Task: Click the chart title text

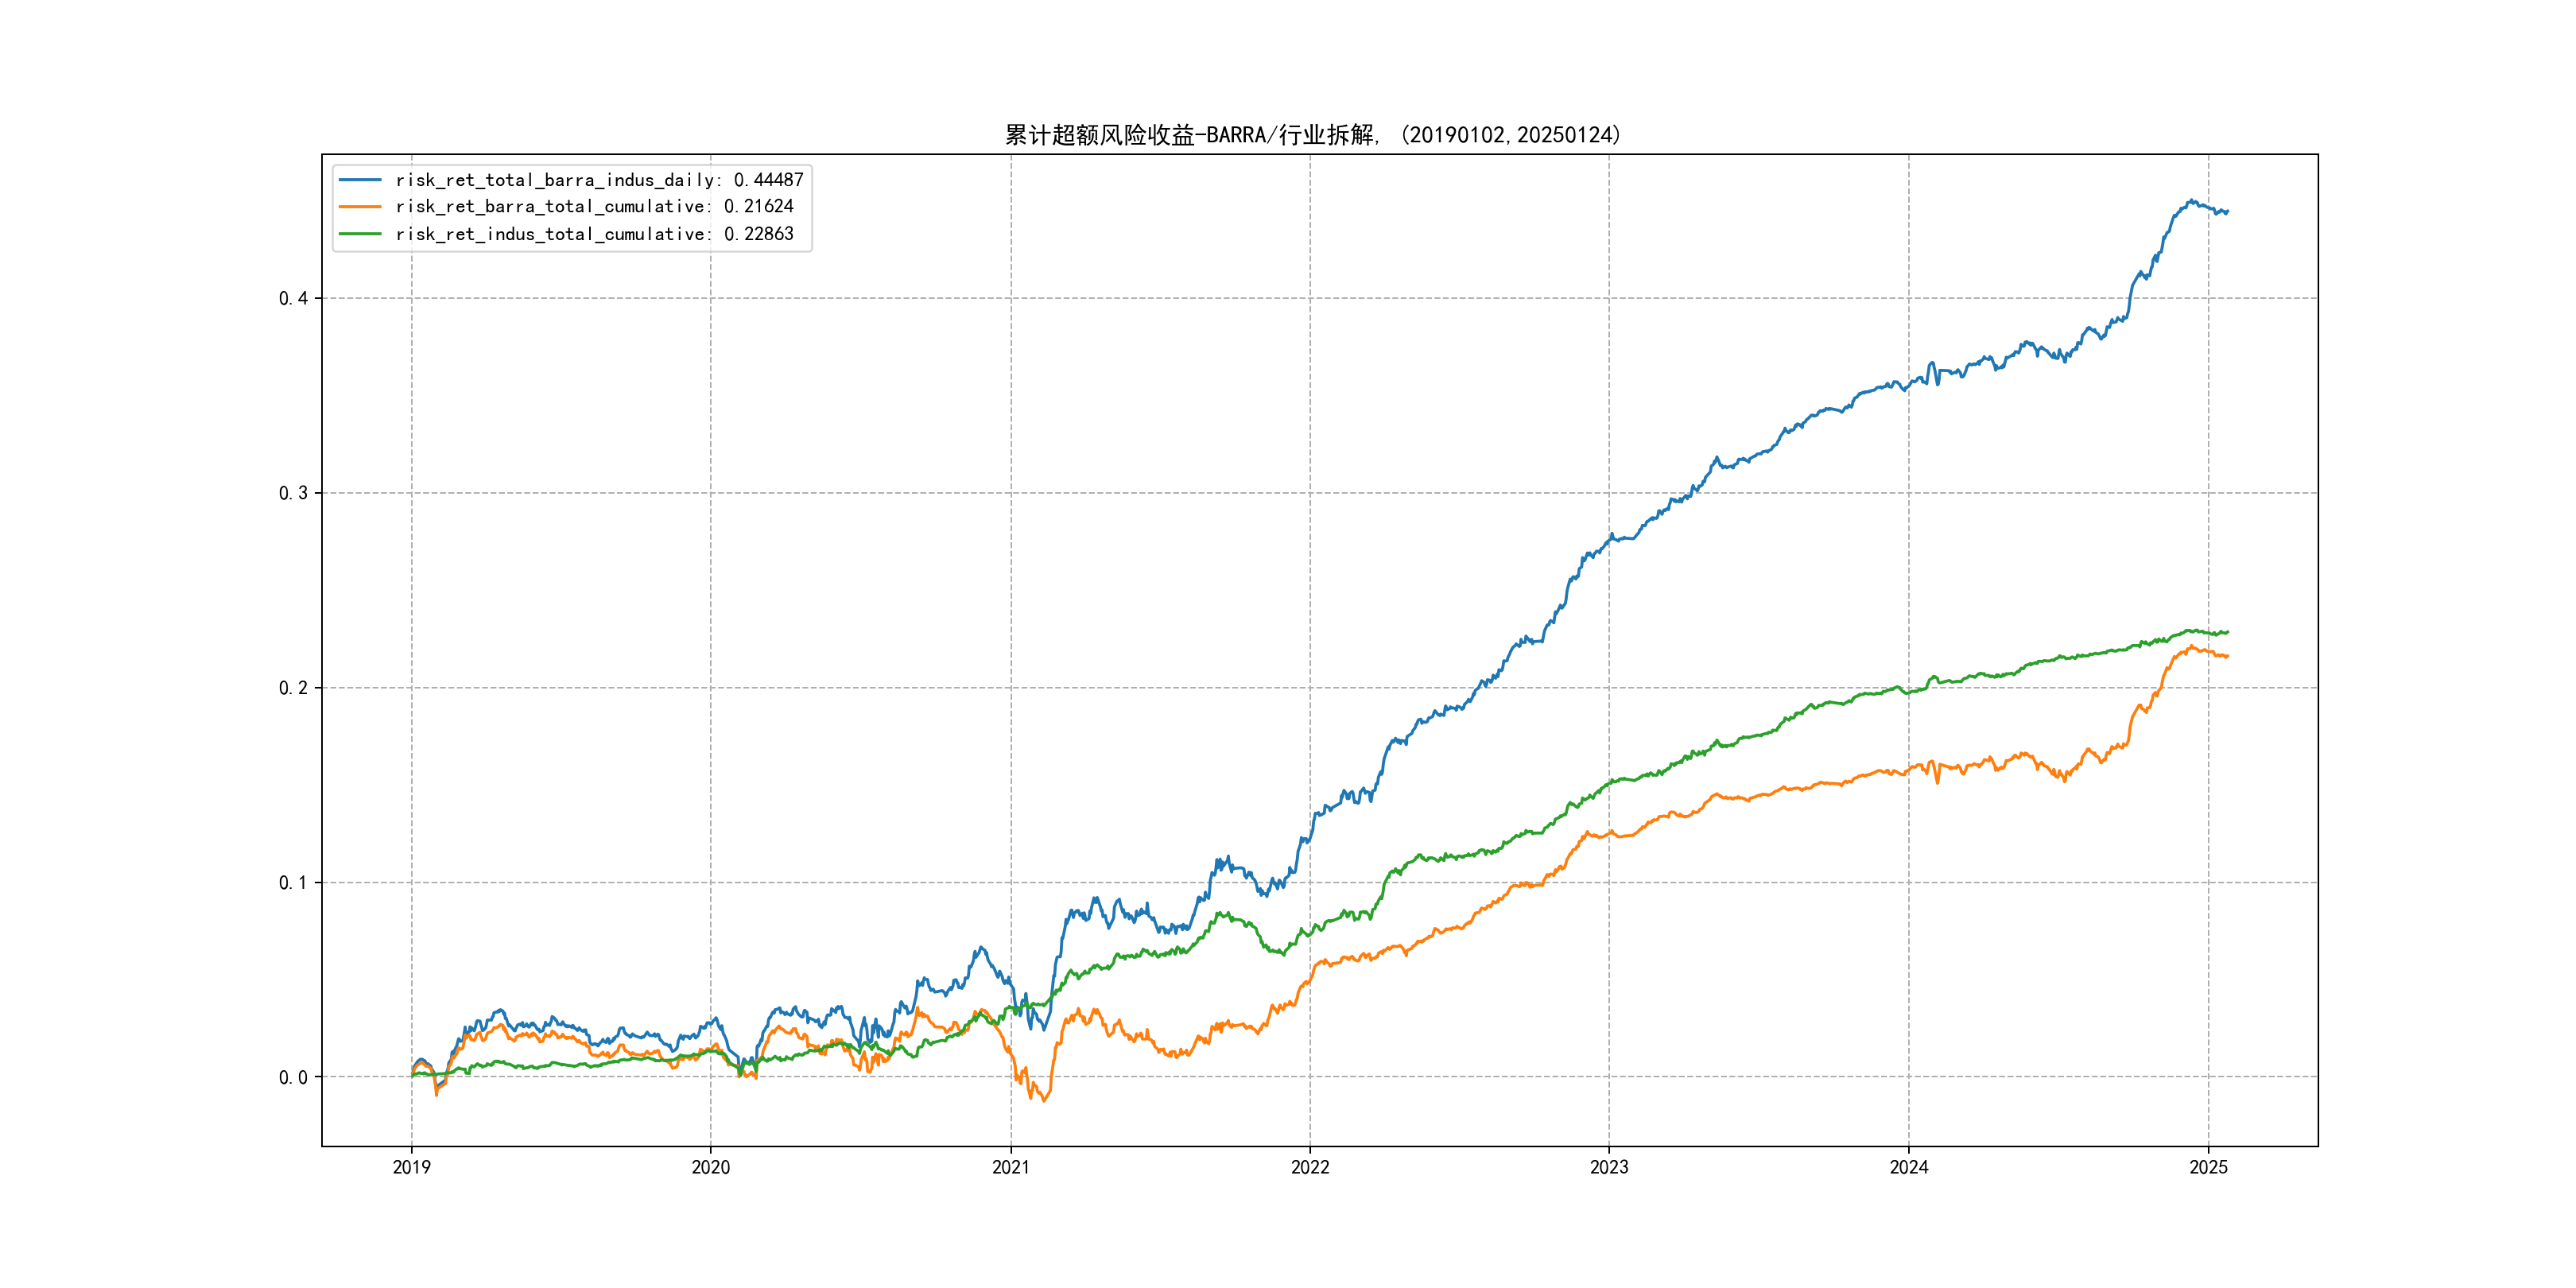Action: coord(1313,135)
